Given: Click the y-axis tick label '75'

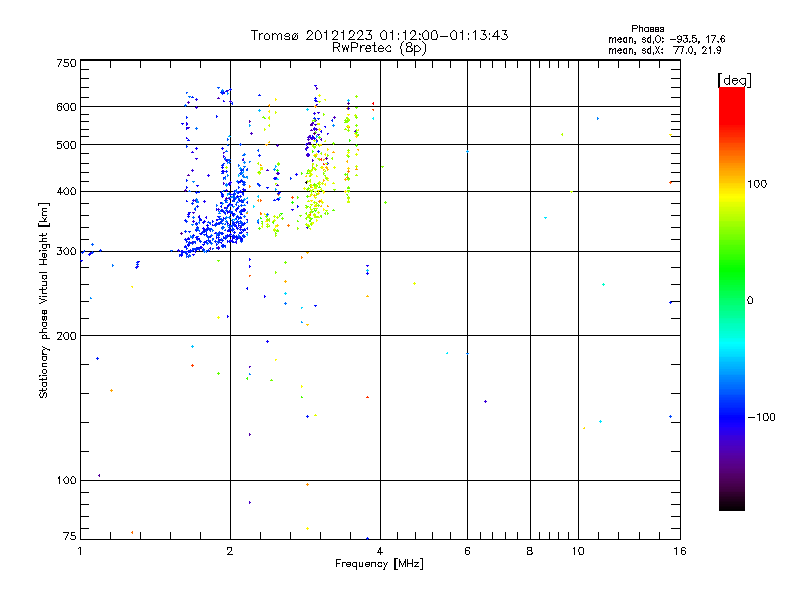Looking at the screenshot, I should click(x=70, y=536).
